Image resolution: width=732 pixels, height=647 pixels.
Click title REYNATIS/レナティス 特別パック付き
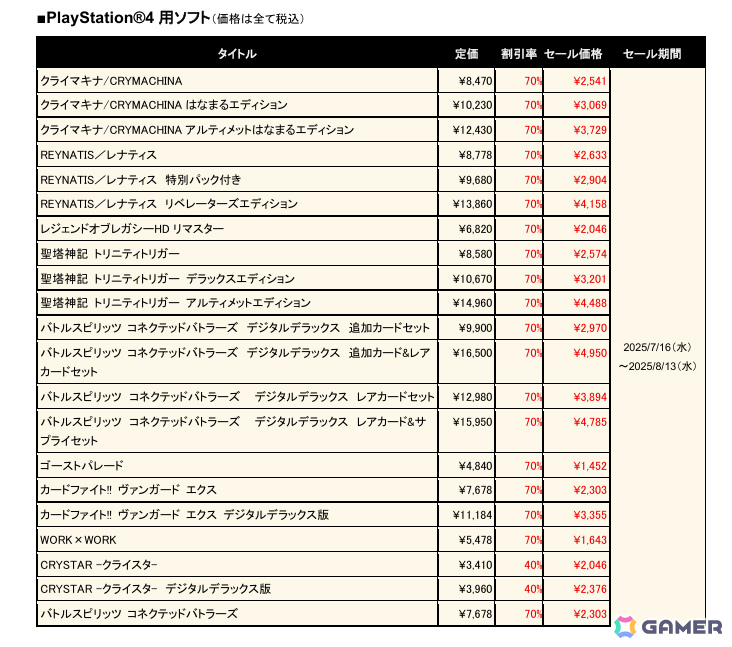pos(141,180)
